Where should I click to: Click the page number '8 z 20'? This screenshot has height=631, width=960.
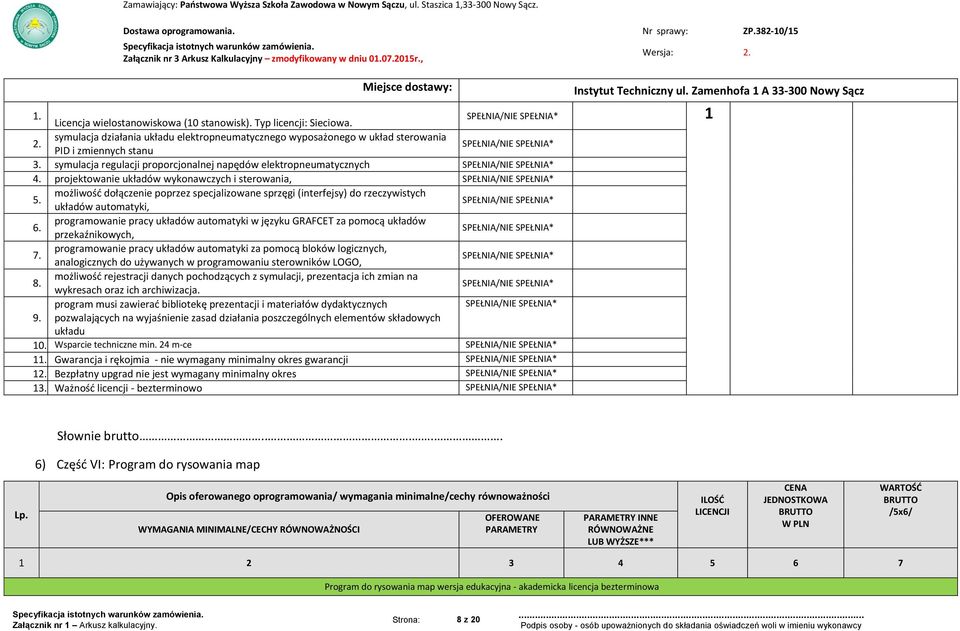pos(468,619)
